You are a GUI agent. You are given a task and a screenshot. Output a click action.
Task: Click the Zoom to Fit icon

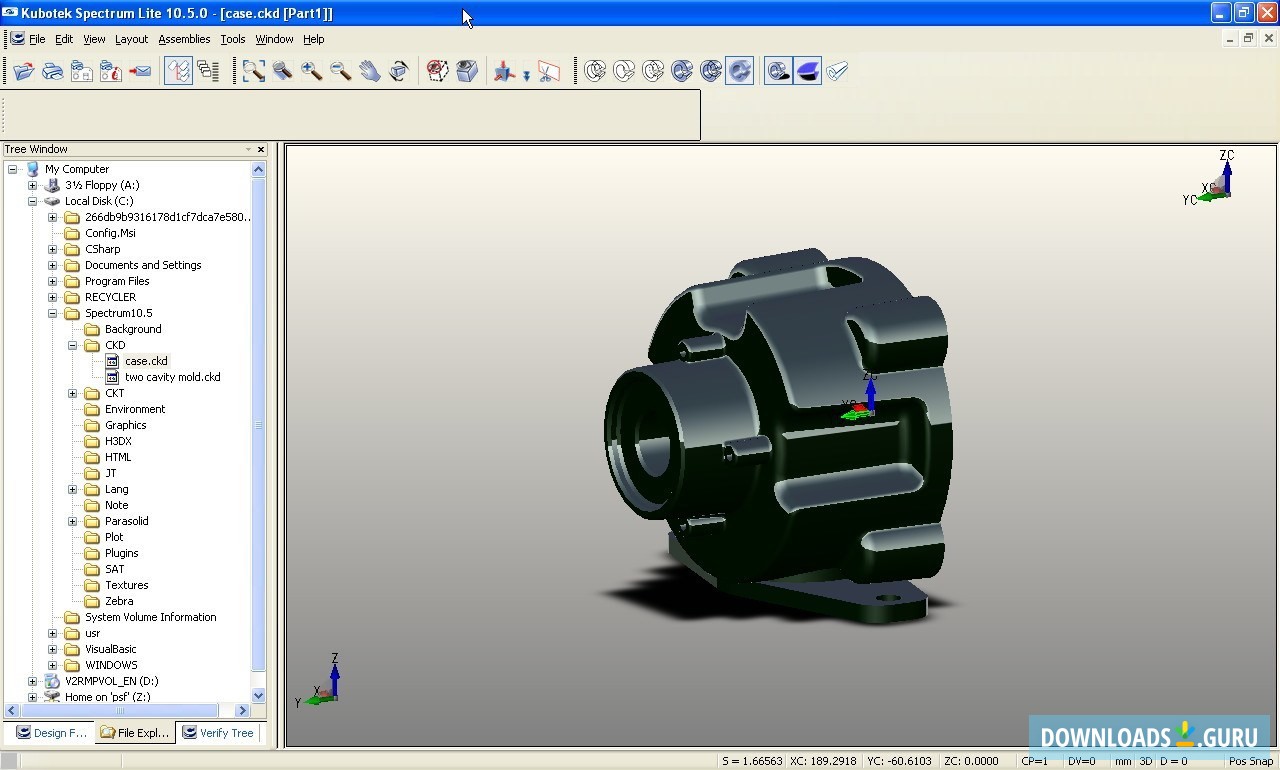point(254,71)
